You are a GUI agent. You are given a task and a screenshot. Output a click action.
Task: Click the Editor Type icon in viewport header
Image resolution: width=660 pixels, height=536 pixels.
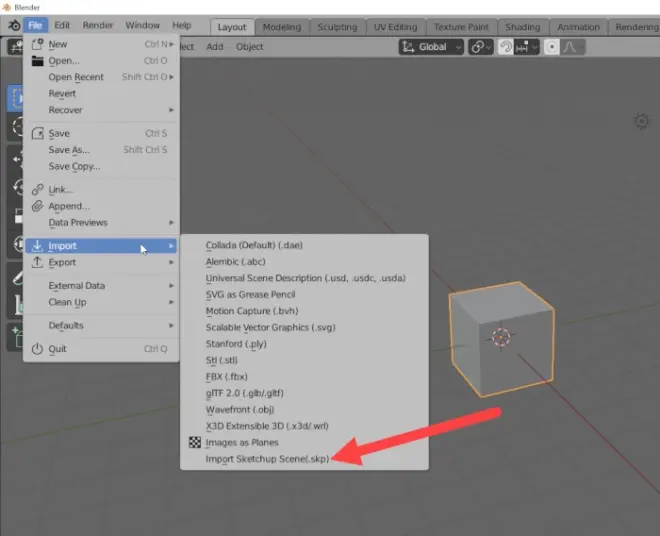pos(15,47)
